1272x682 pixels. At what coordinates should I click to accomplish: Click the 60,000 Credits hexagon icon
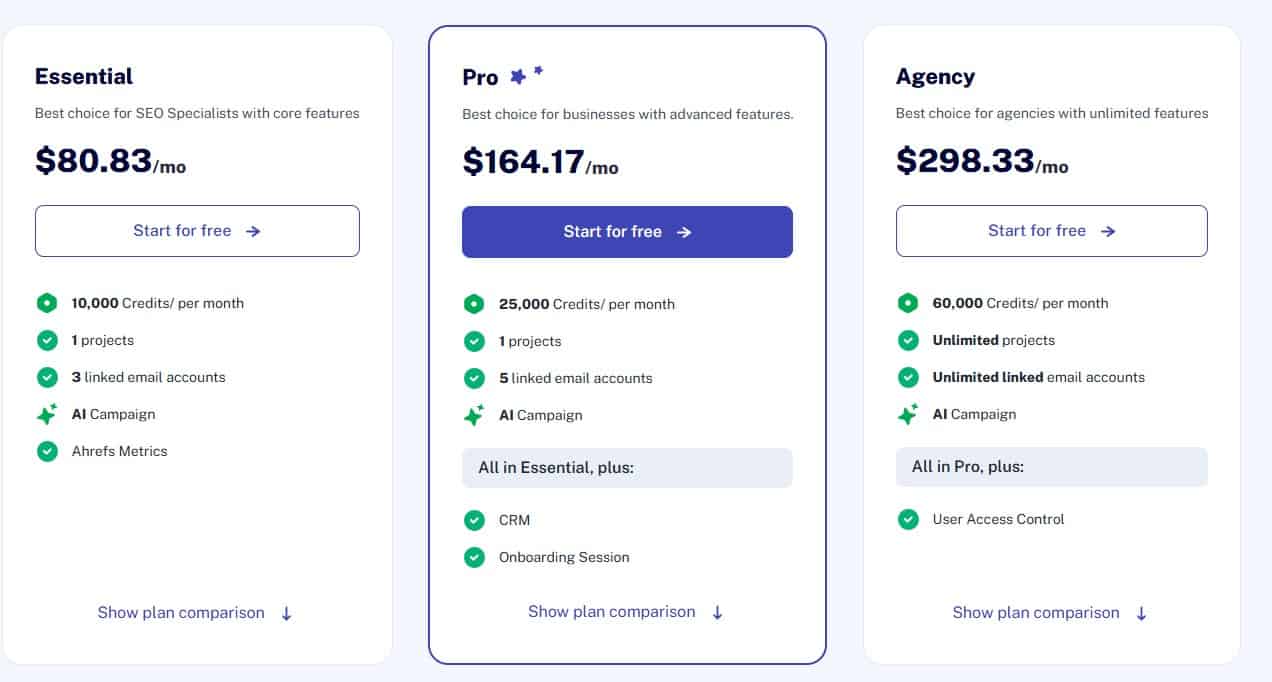tap(908, 303)
